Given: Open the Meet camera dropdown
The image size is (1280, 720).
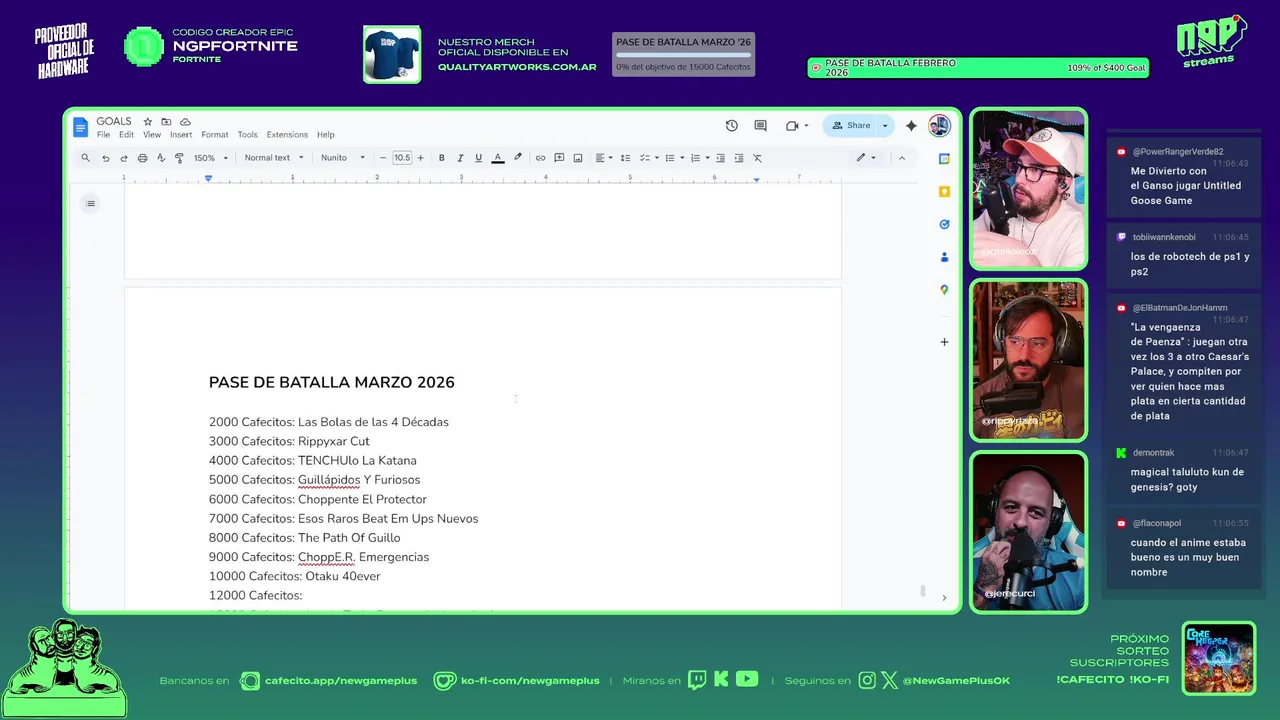Looking at the screenshot, I should point(797,126).
